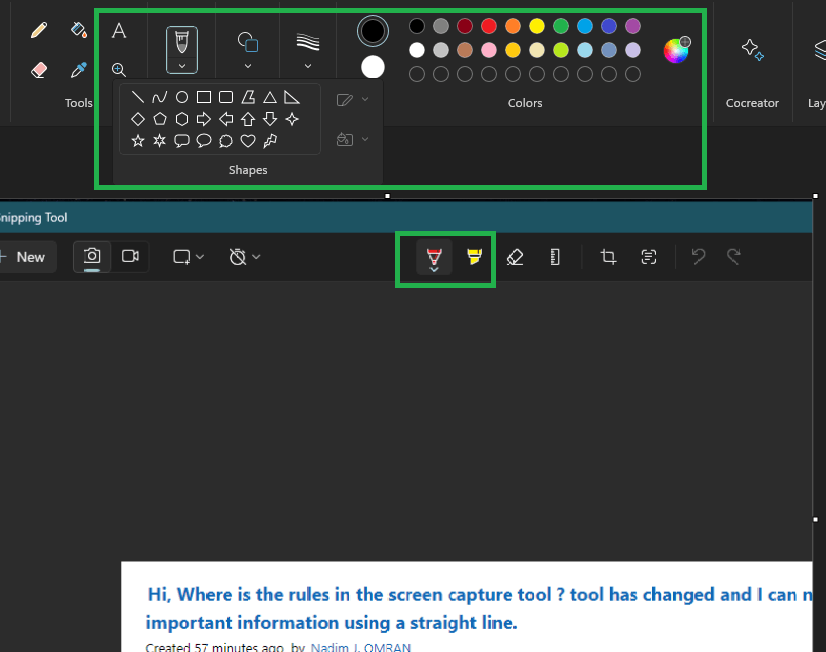Toggle the Ruler in Snipping Tool
826x652 pixels.
pyautogui.click(x=555, y=256)
